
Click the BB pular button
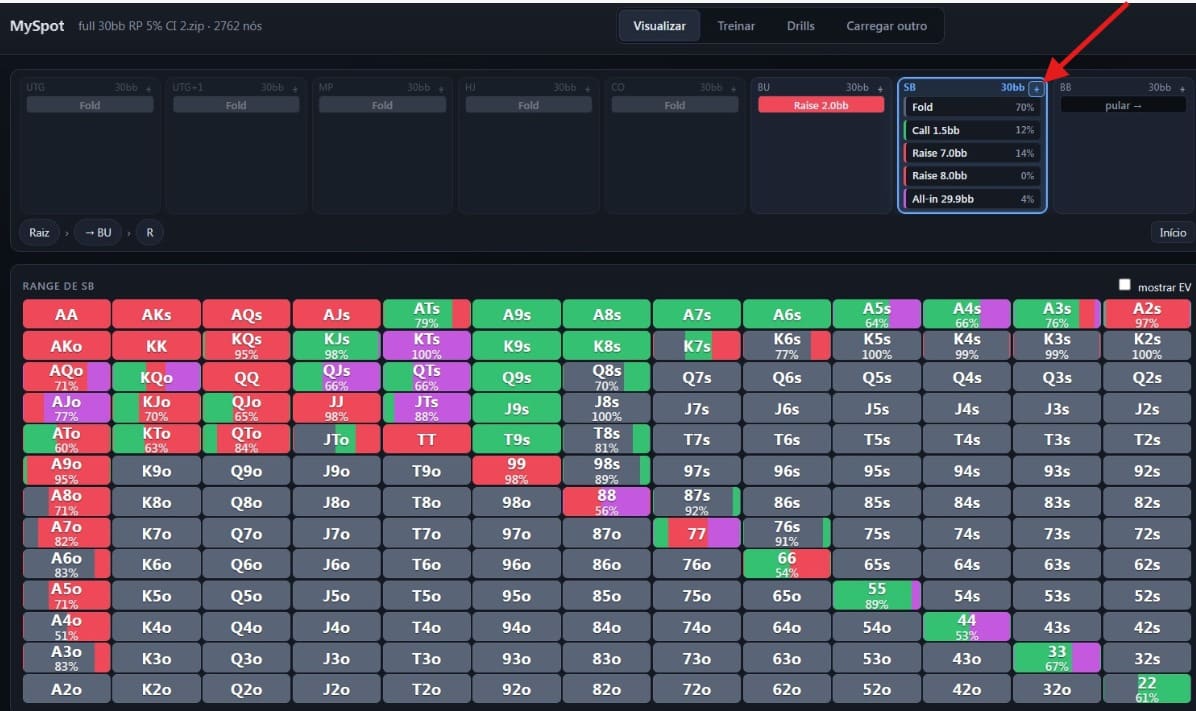coord(1123,105)
